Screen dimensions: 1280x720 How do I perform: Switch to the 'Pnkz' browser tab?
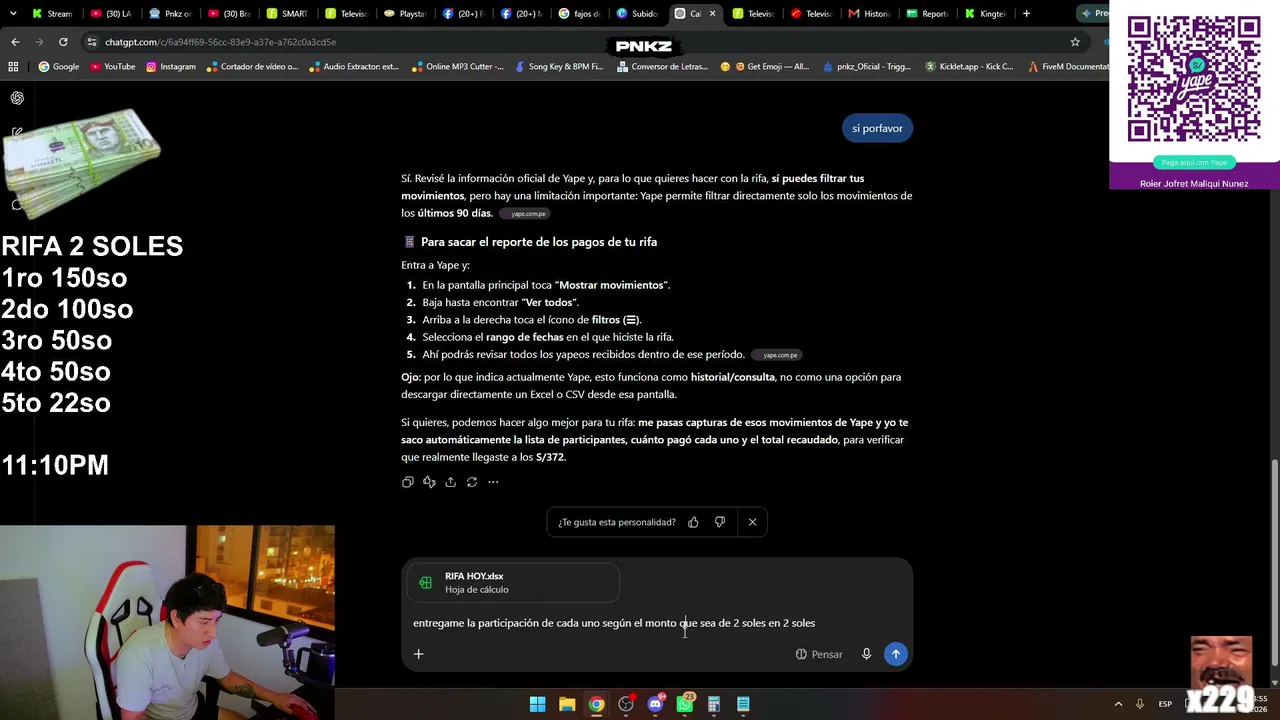169,14
